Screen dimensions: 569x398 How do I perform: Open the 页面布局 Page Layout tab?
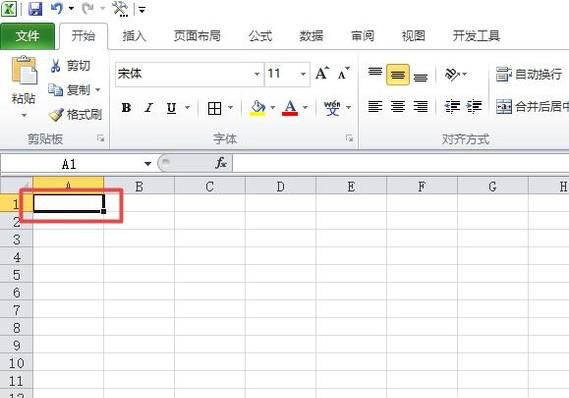197,36
